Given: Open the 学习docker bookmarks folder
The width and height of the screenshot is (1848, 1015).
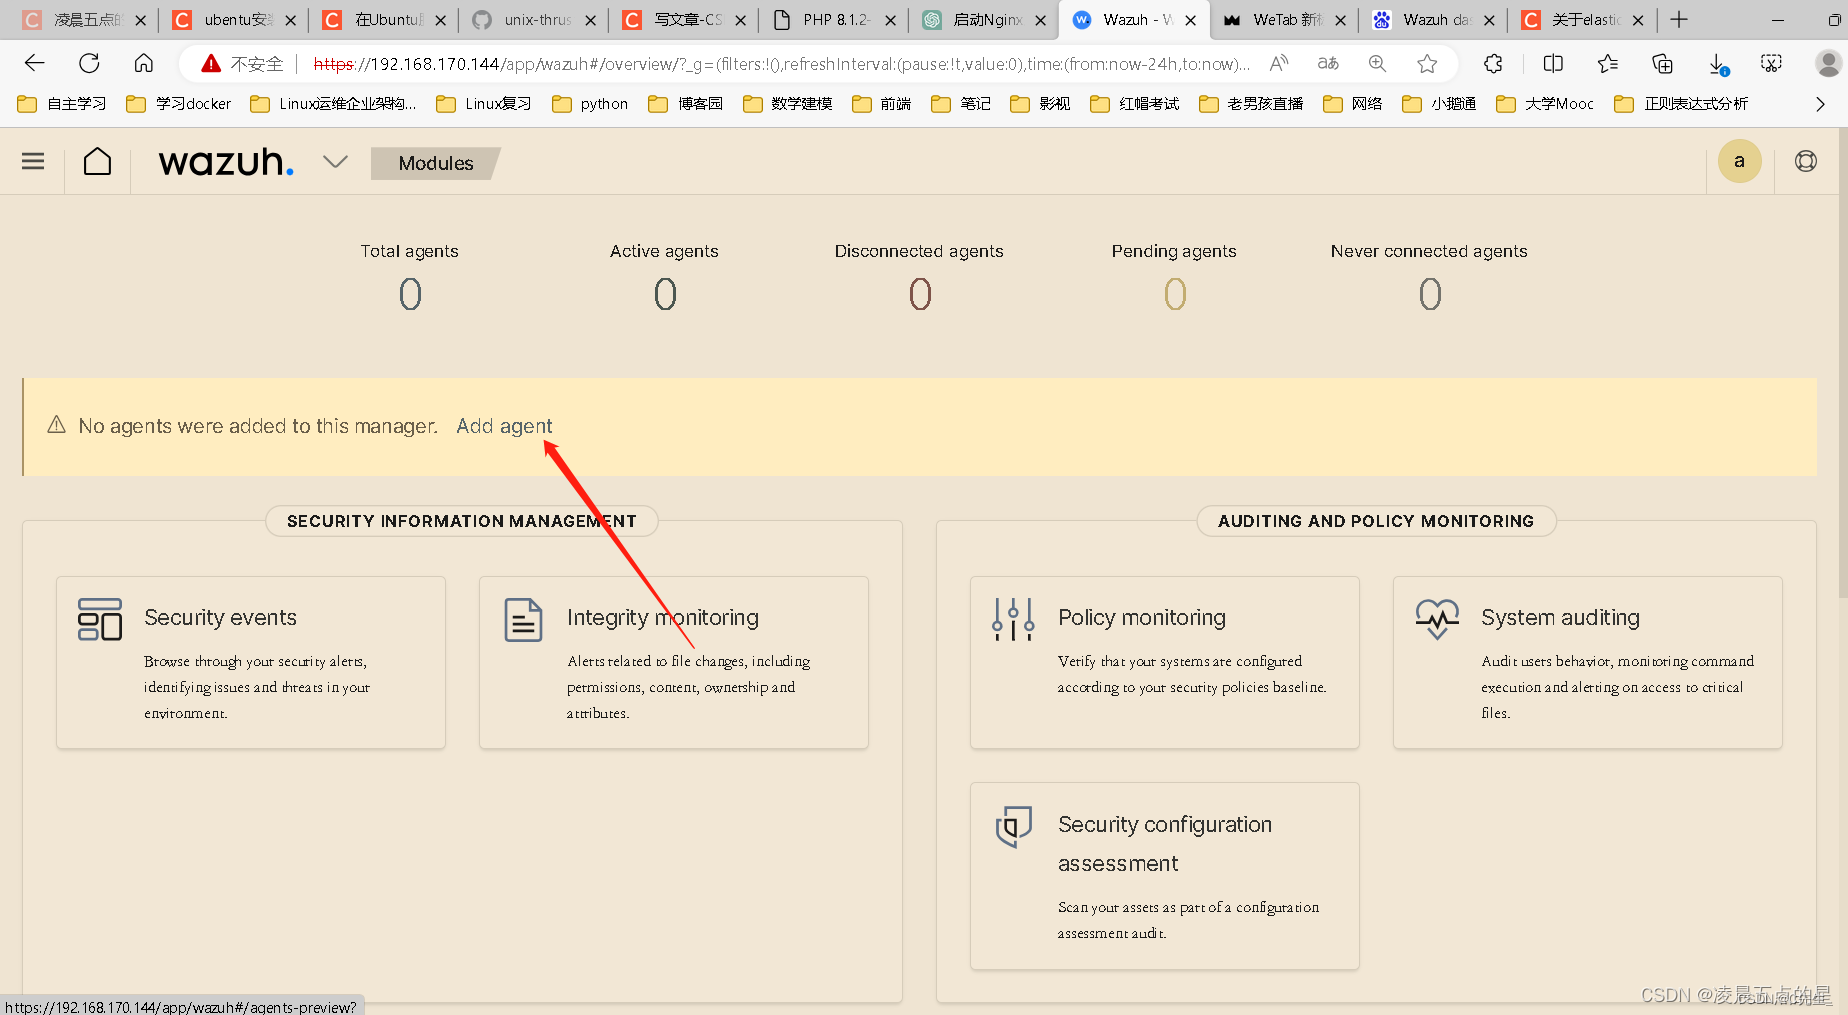Looking at the screenshot, I should coord(178,103).
